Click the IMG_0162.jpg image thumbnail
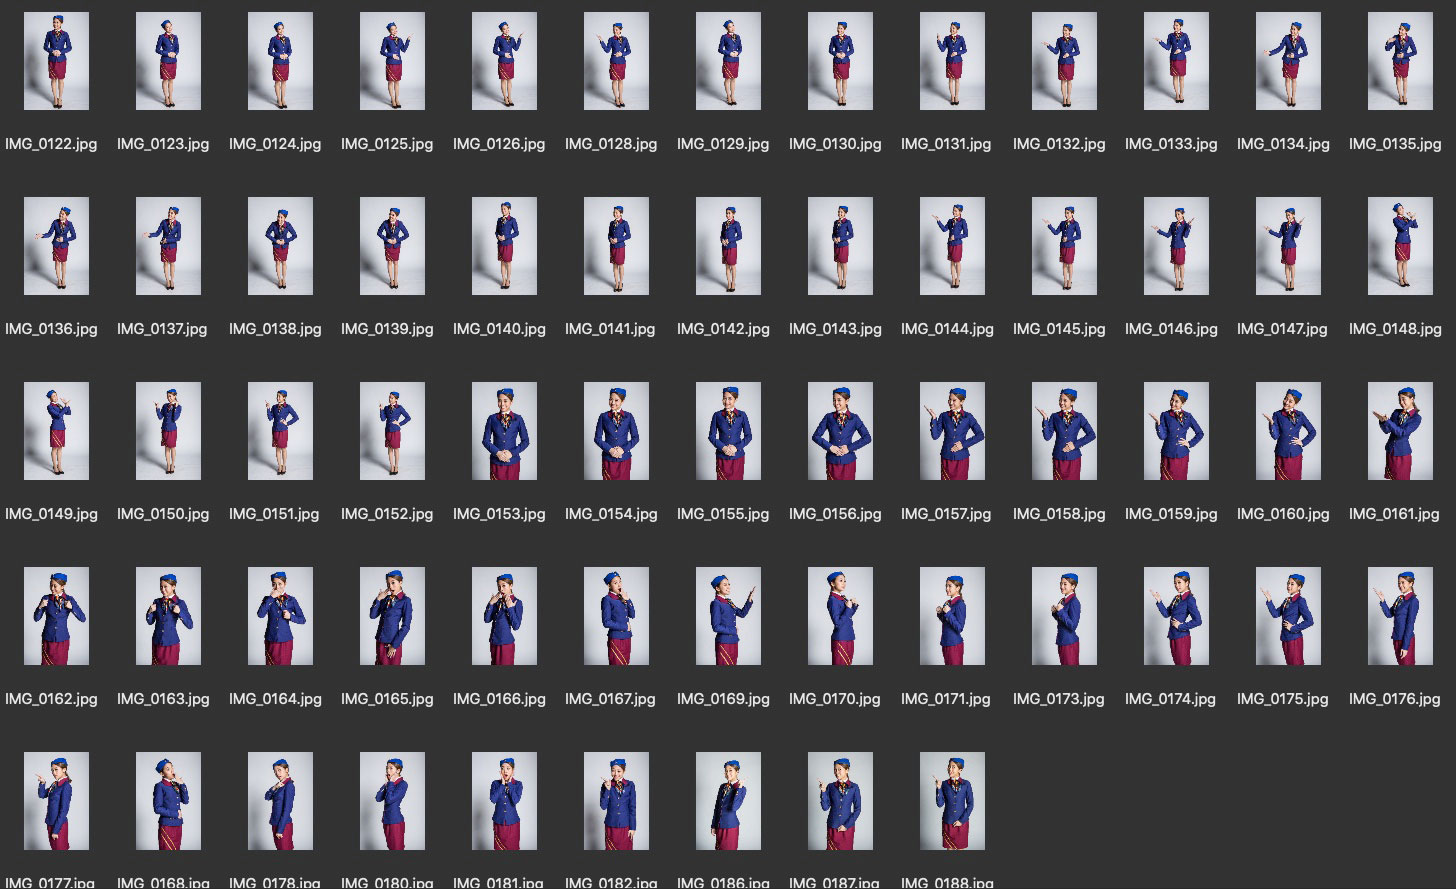1456x889 pixels. [x=56, y=616]
